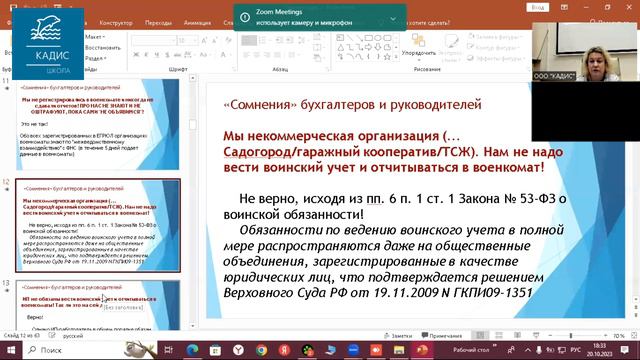Open Google Chrome from the taskbar
Screen dimensions: 640x360
[x=262, y=350]
